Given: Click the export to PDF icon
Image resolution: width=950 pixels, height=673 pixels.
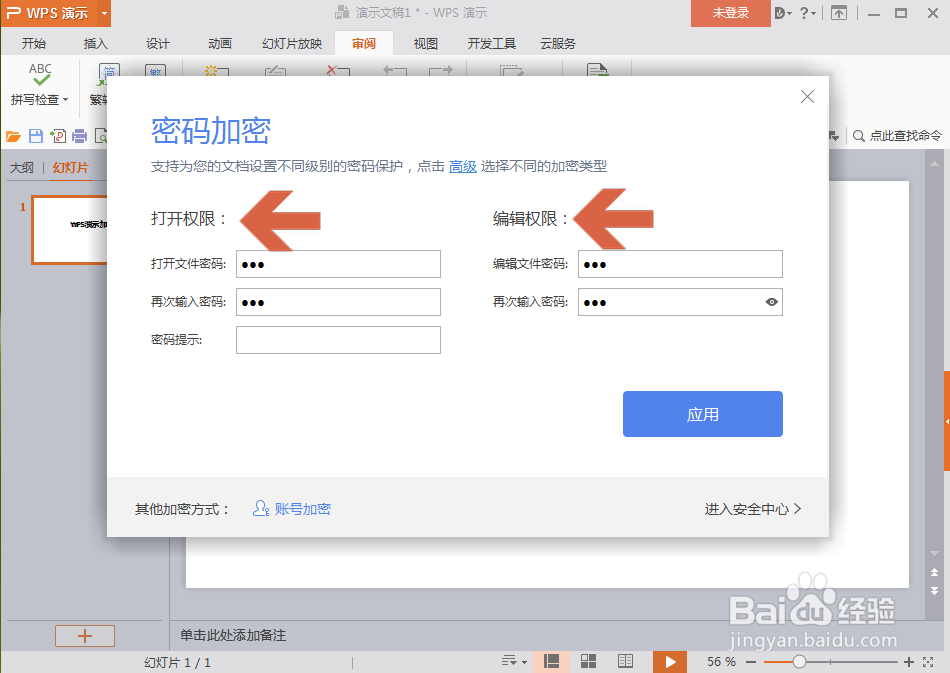Looking at the screenshot, I should click(58, 135).
